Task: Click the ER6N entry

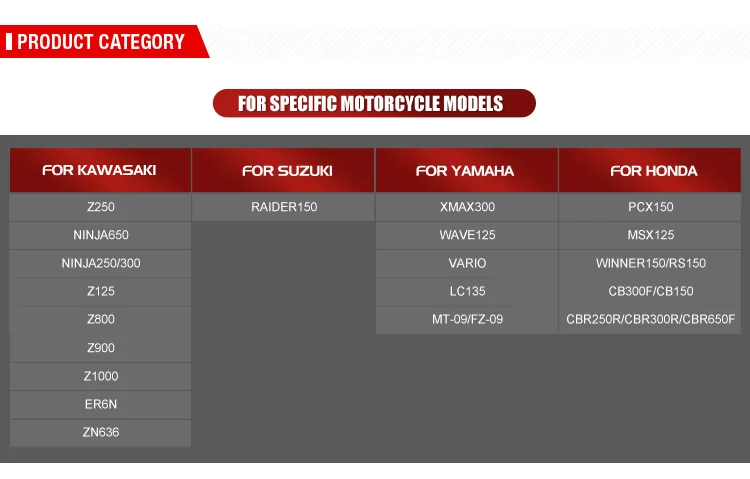Action: coord(100,404)
